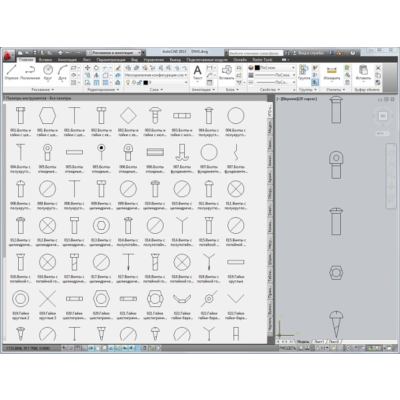Choose the Круг circle tool
The height and width of the screenshot is (400, 400).
48,73
